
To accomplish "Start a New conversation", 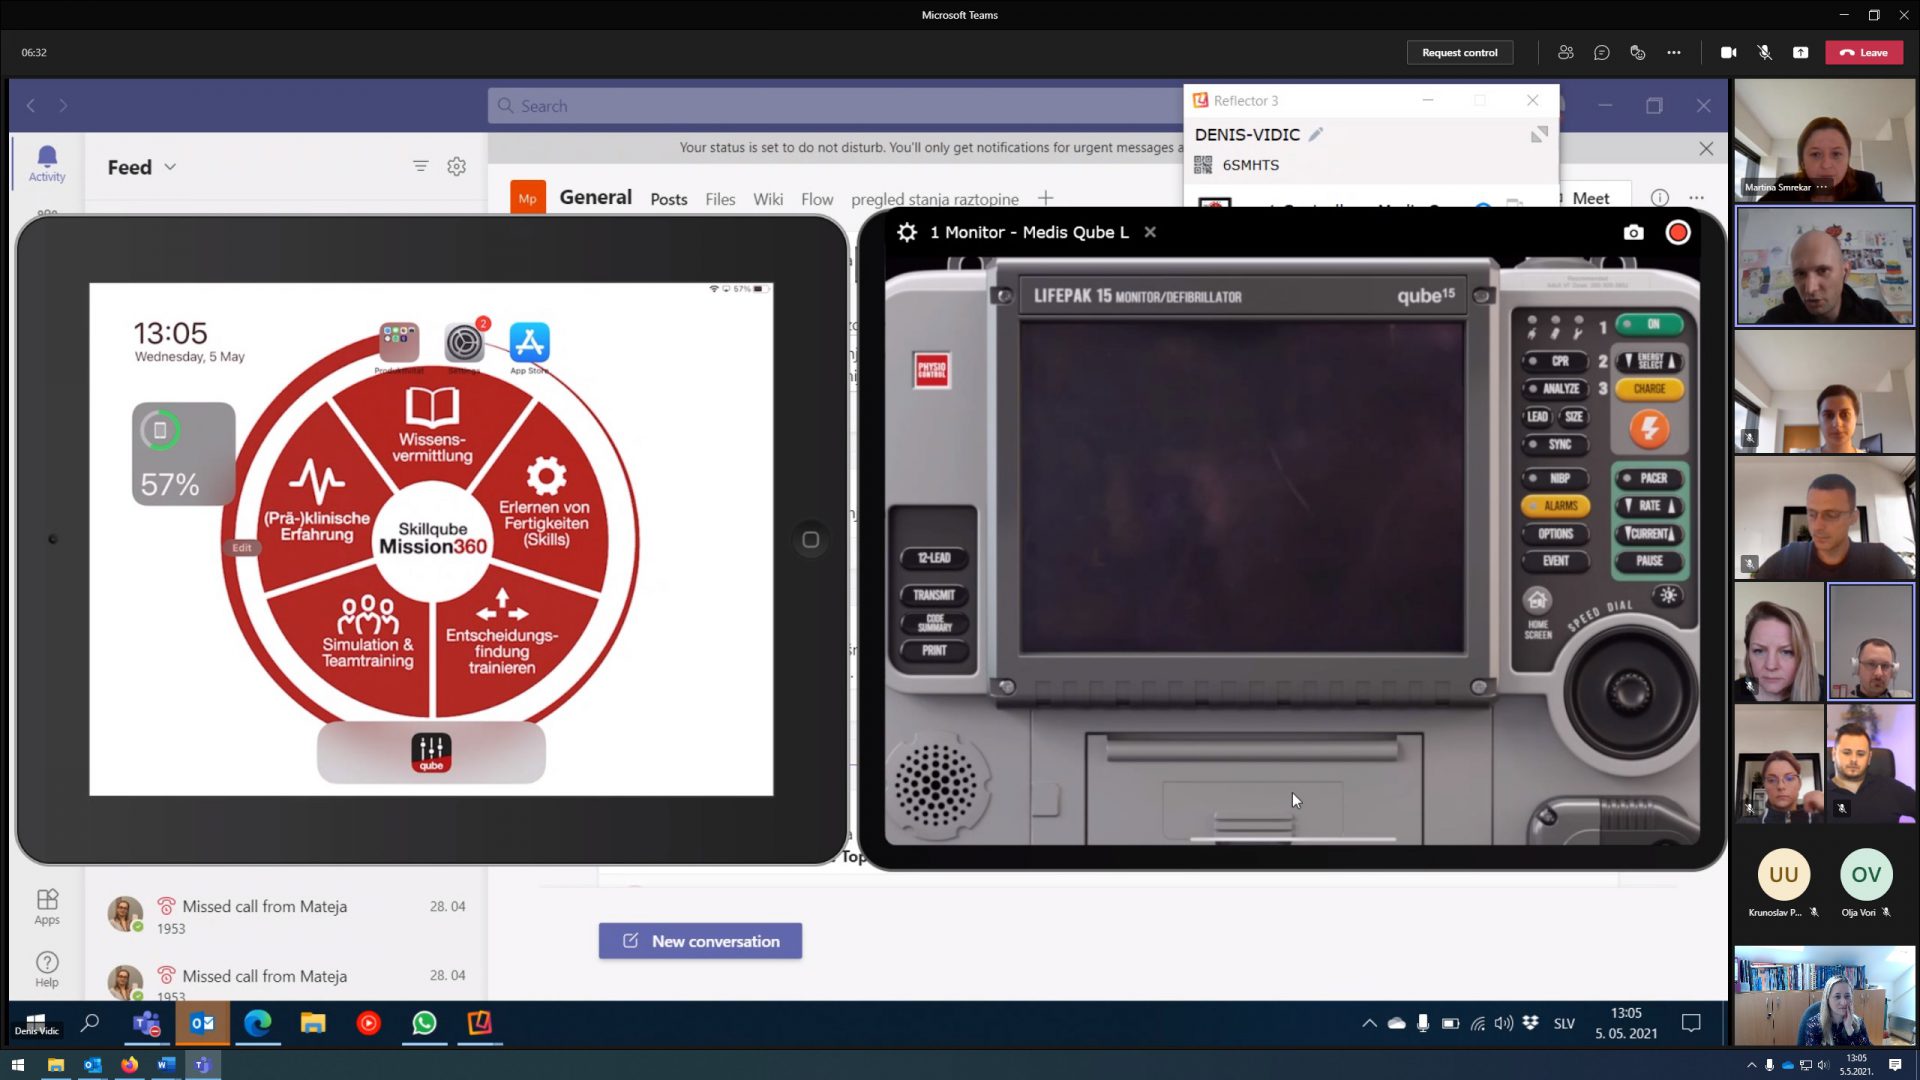I will (700, 941).
